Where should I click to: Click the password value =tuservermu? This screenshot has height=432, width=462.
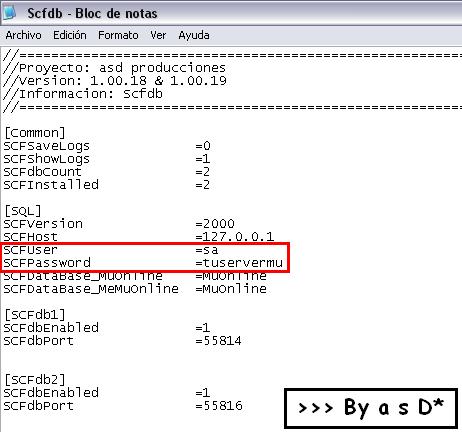[239, 263]
